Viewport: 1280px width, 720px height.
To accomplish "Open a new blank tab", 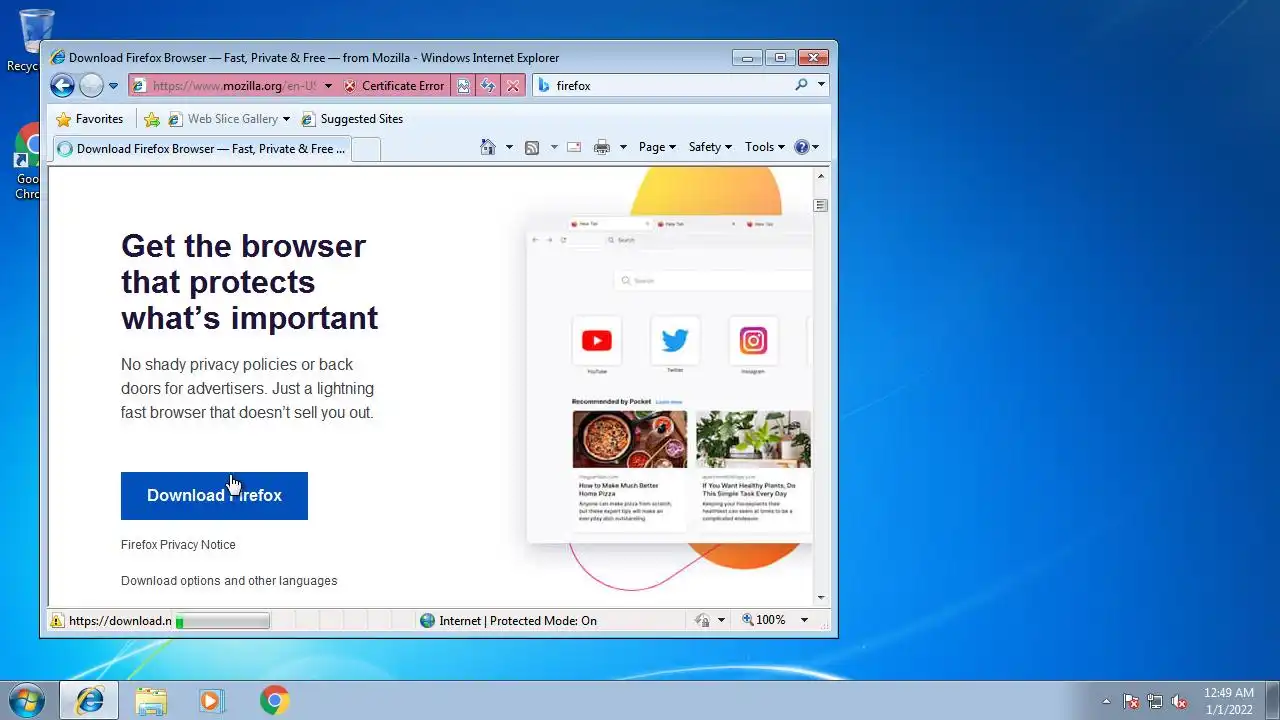I will tap(366, 150).
